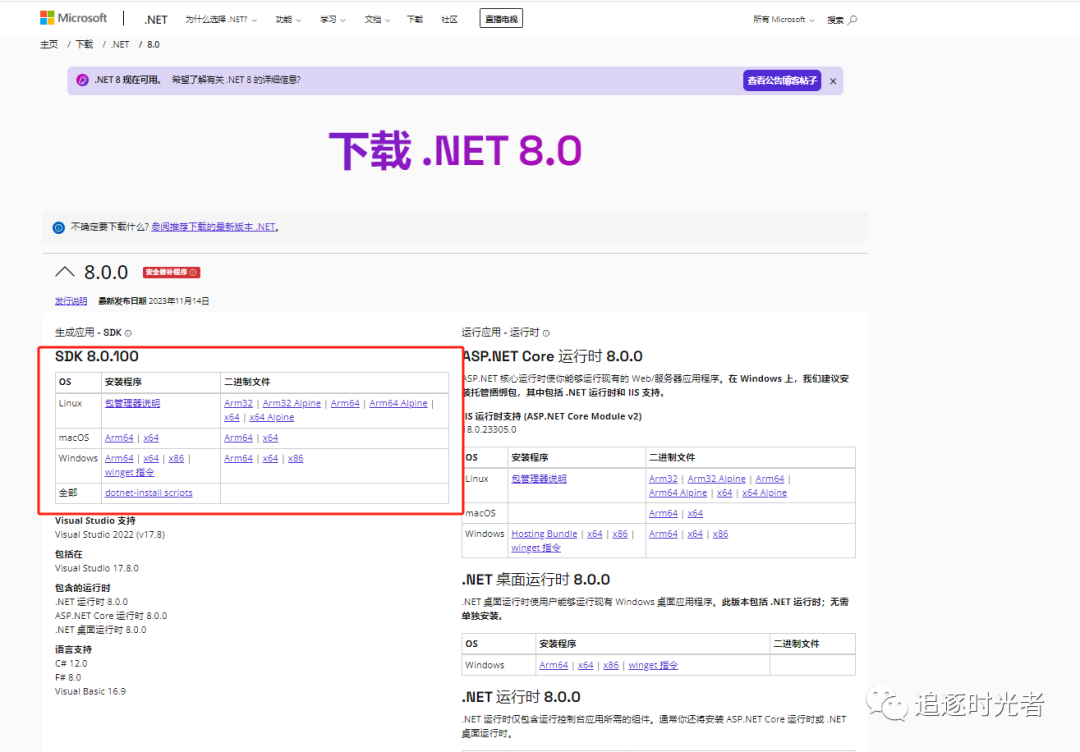Download desktop runtime Windows Arm64 installer

coord(554,665)
